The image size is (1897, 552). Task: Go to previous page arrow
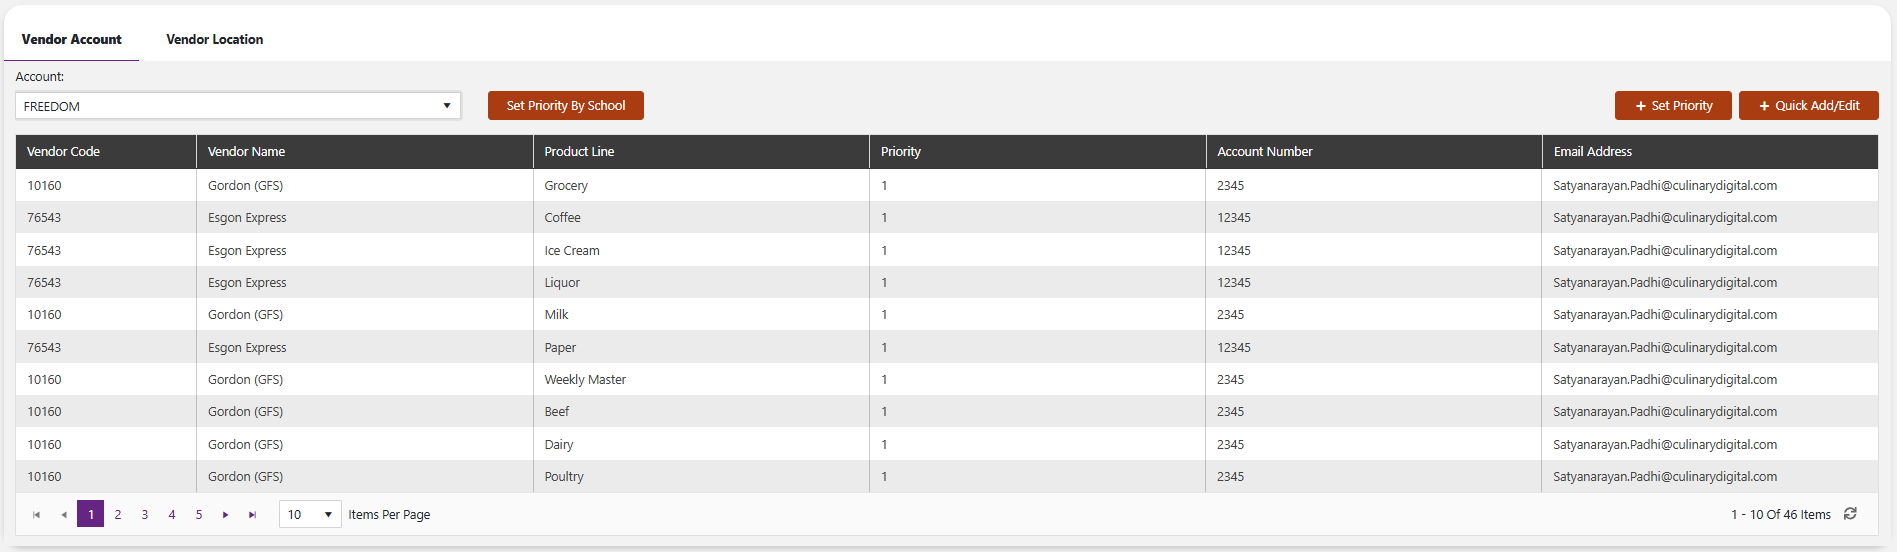tap(64, 515)
